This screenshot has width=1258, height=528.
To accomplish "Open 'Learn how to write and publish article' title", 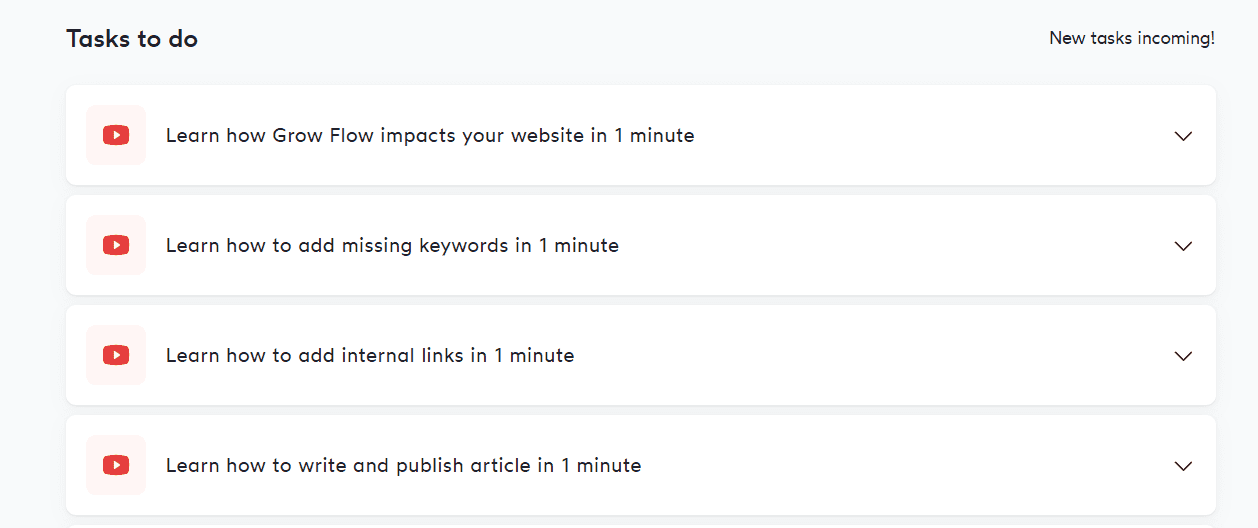I will point(403,465).
